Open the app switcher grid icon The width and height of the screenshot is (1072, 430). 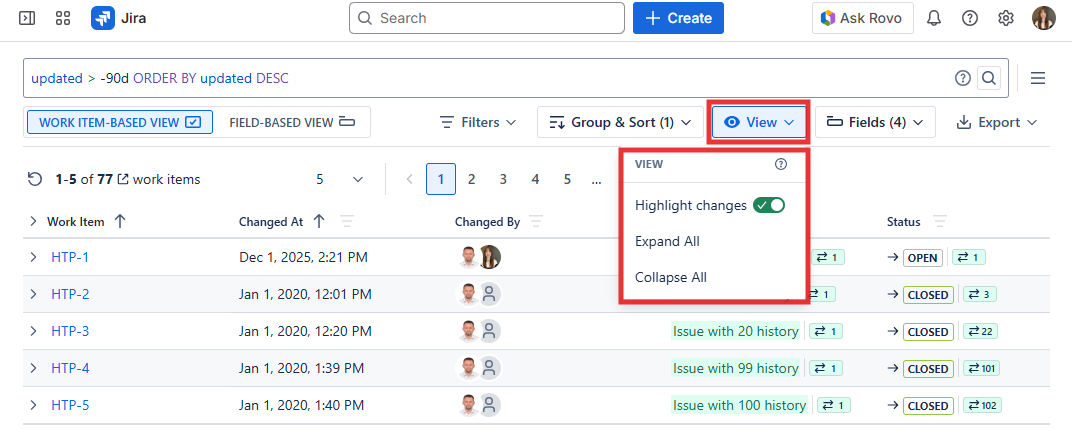pyautogui.click(x=63, y=18)
